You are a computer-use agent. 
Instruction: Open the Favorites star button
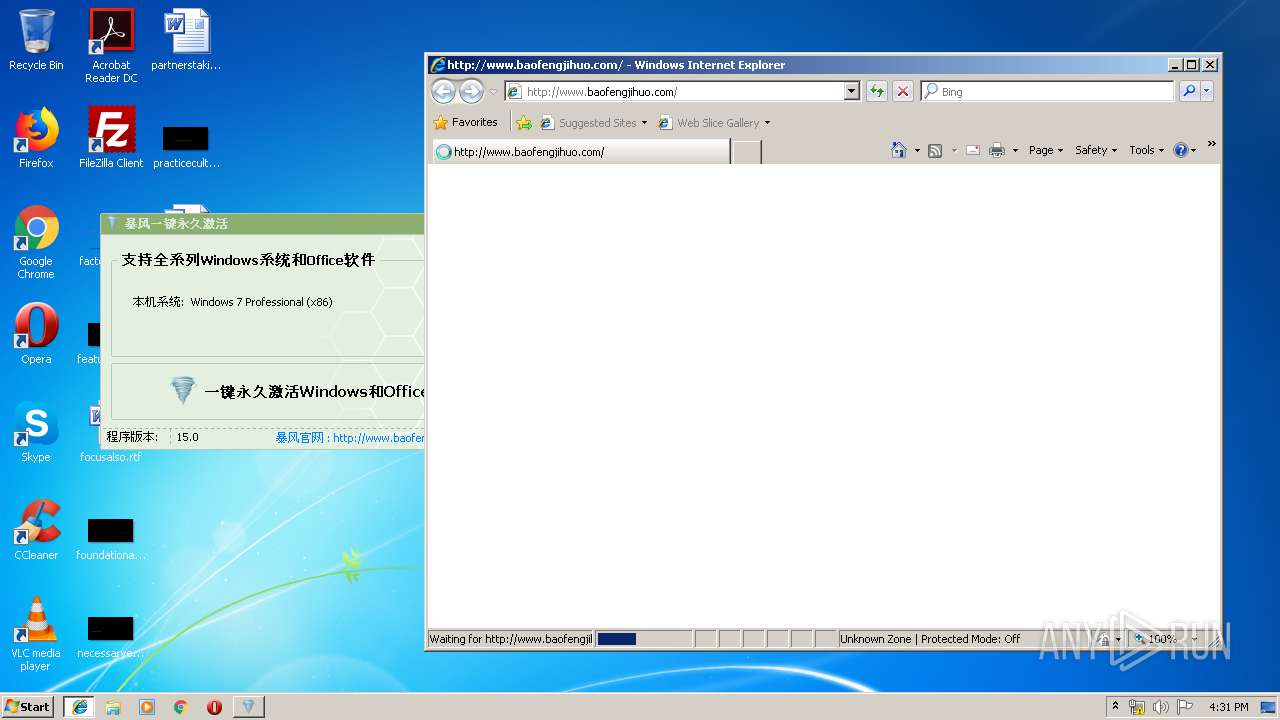tap(465, 122)
